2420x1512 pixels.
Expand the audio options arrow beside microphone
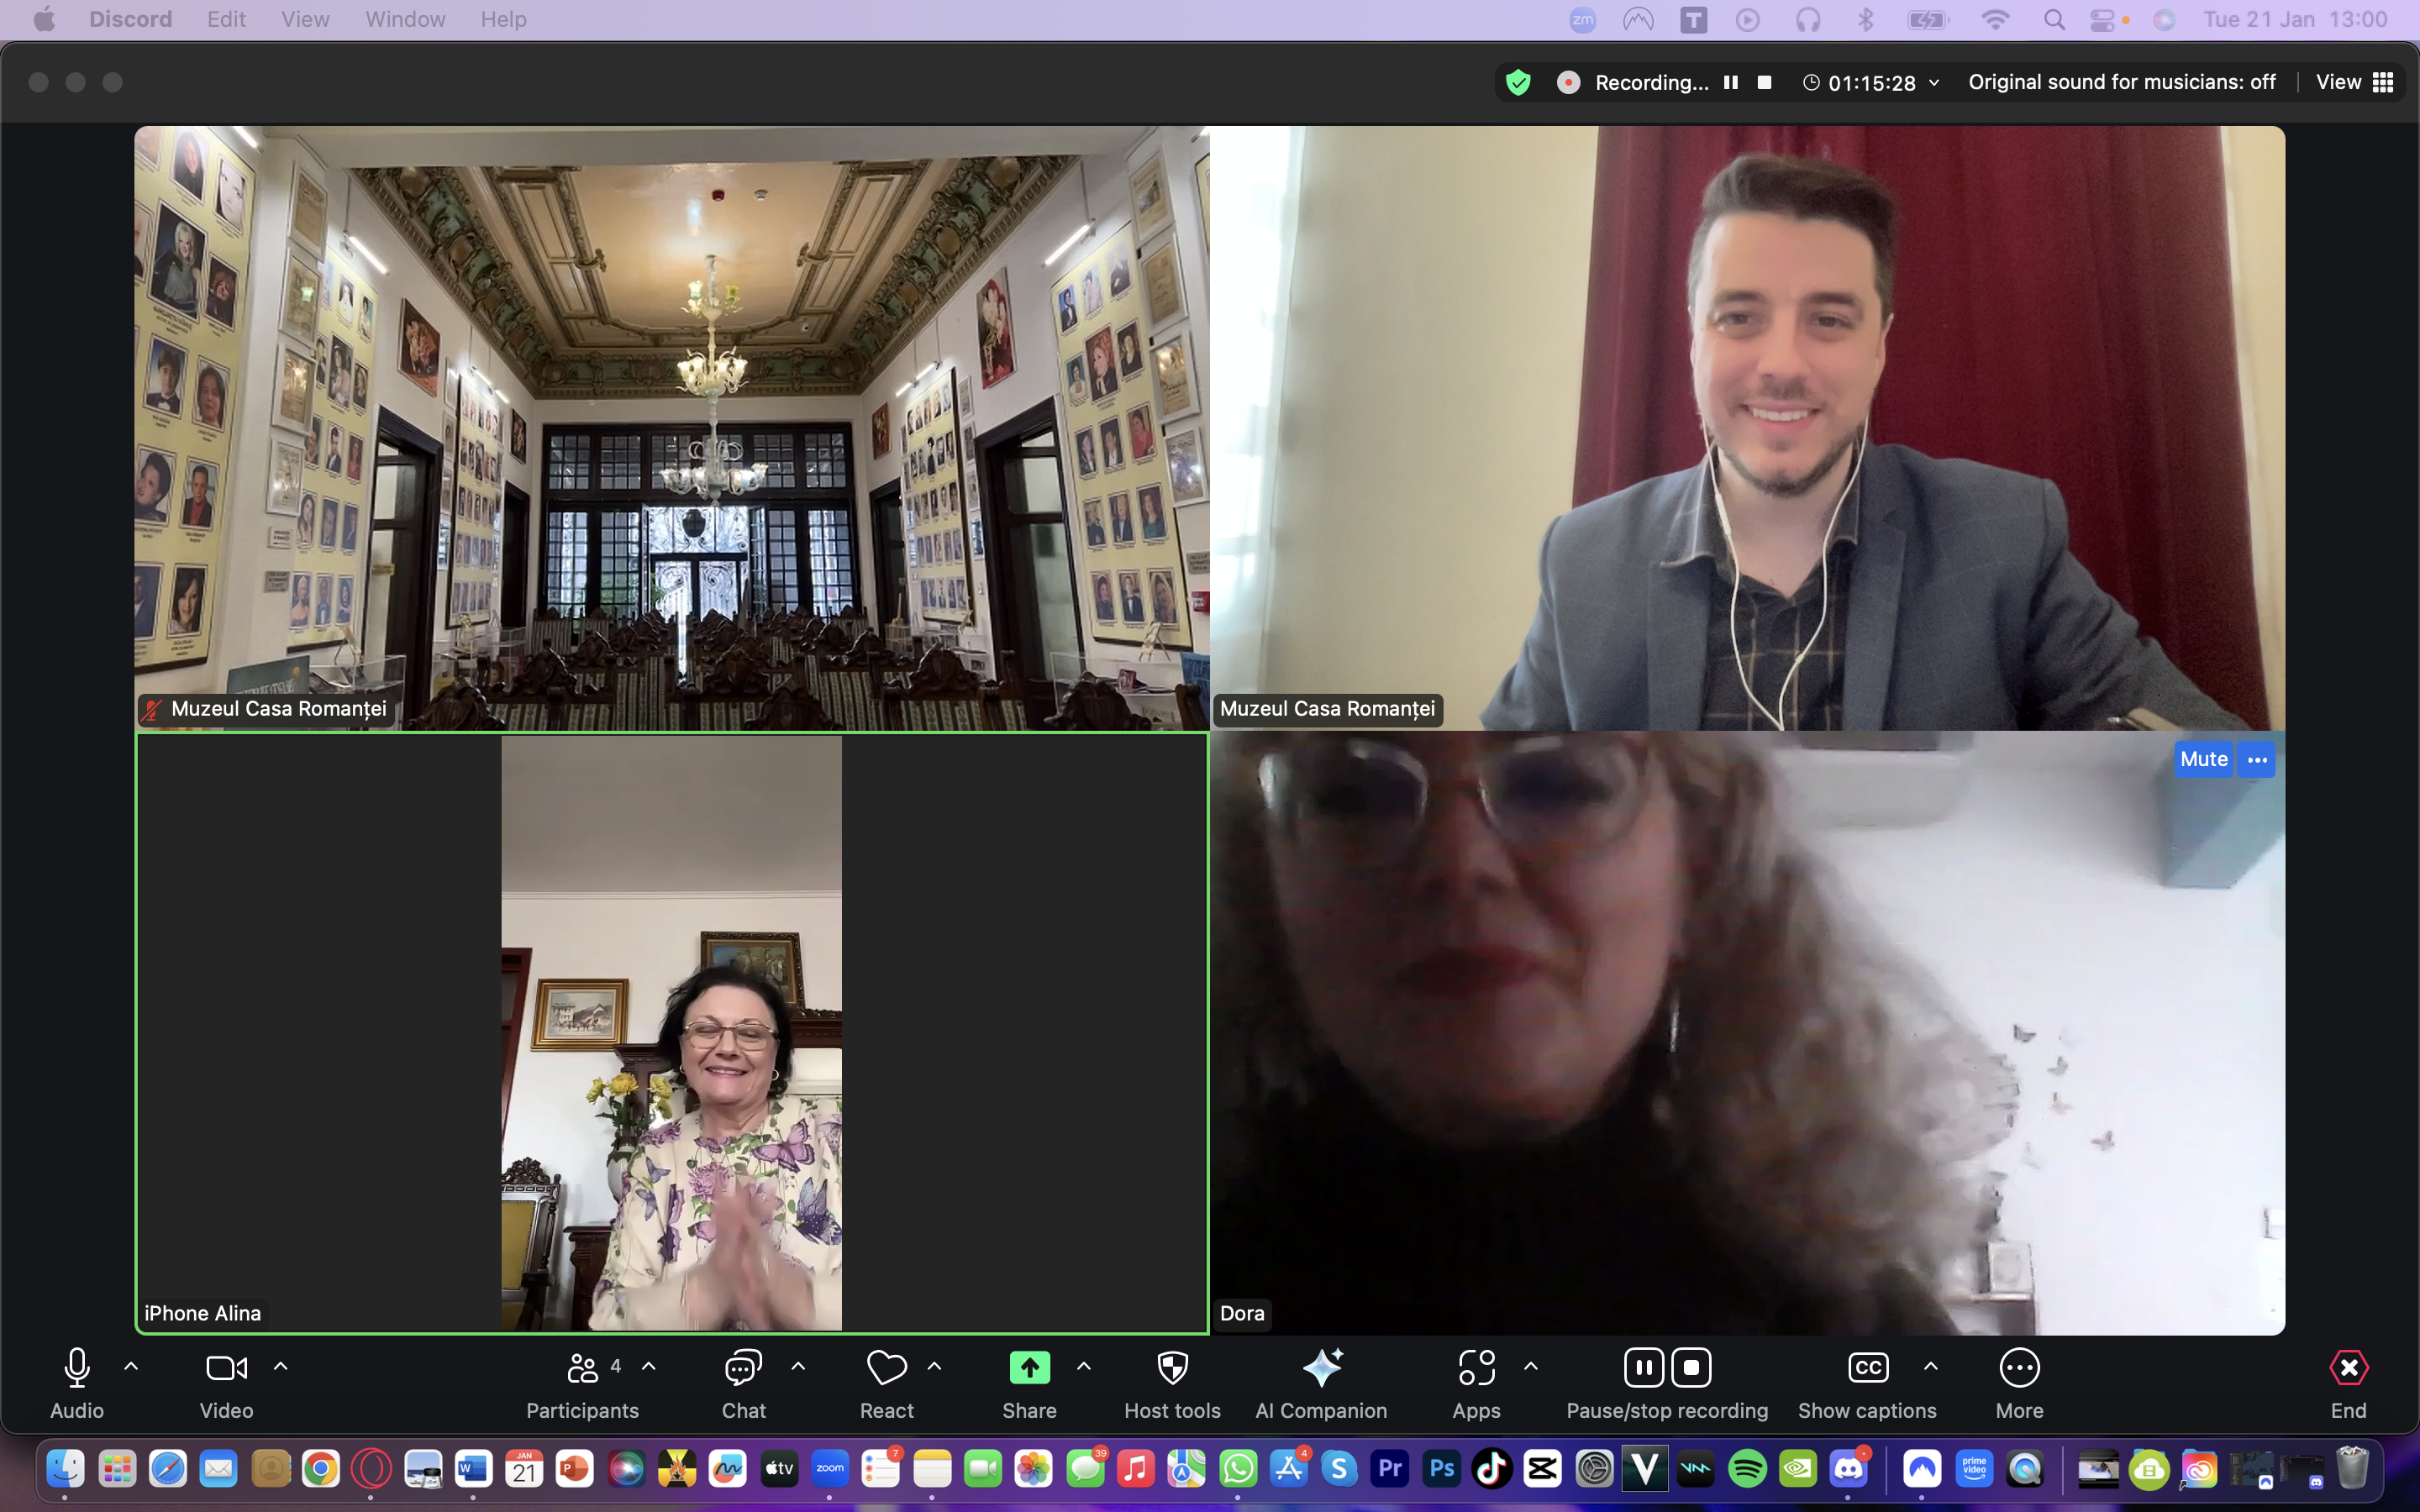[x=131, y=1366]
